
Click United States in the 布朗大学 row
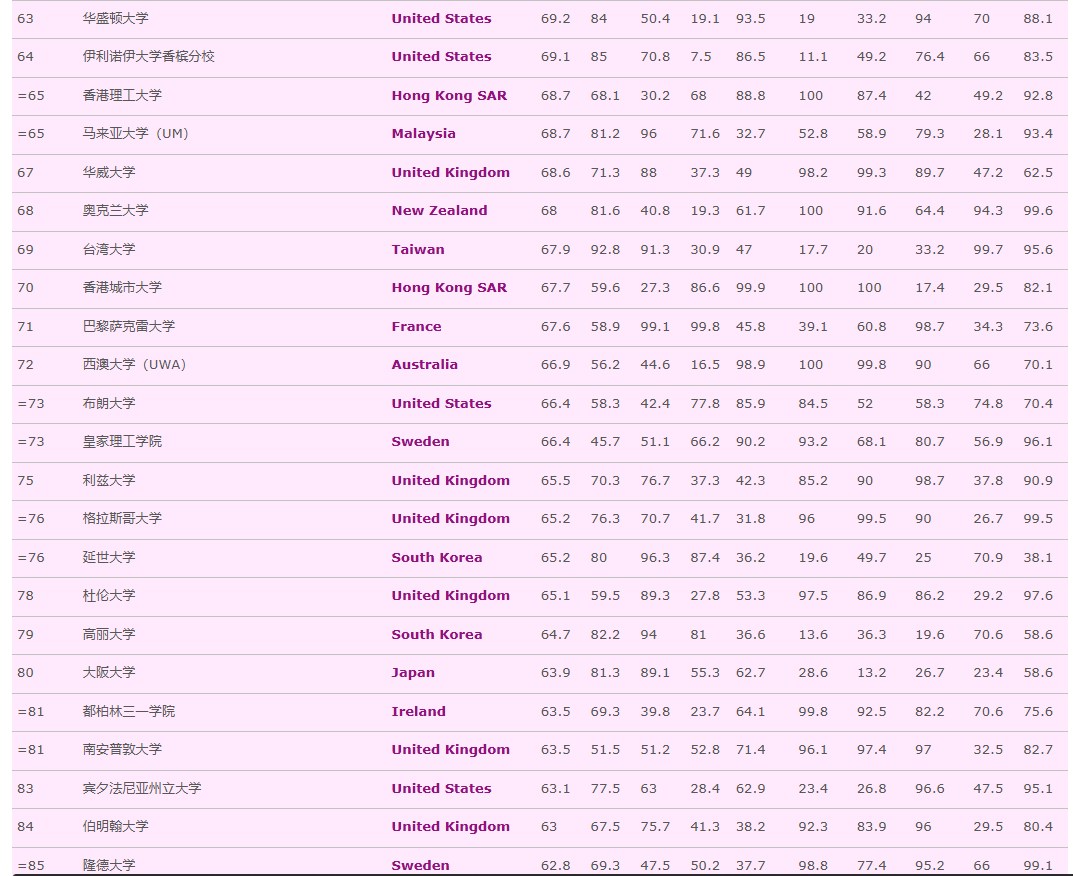coord(441,403)
